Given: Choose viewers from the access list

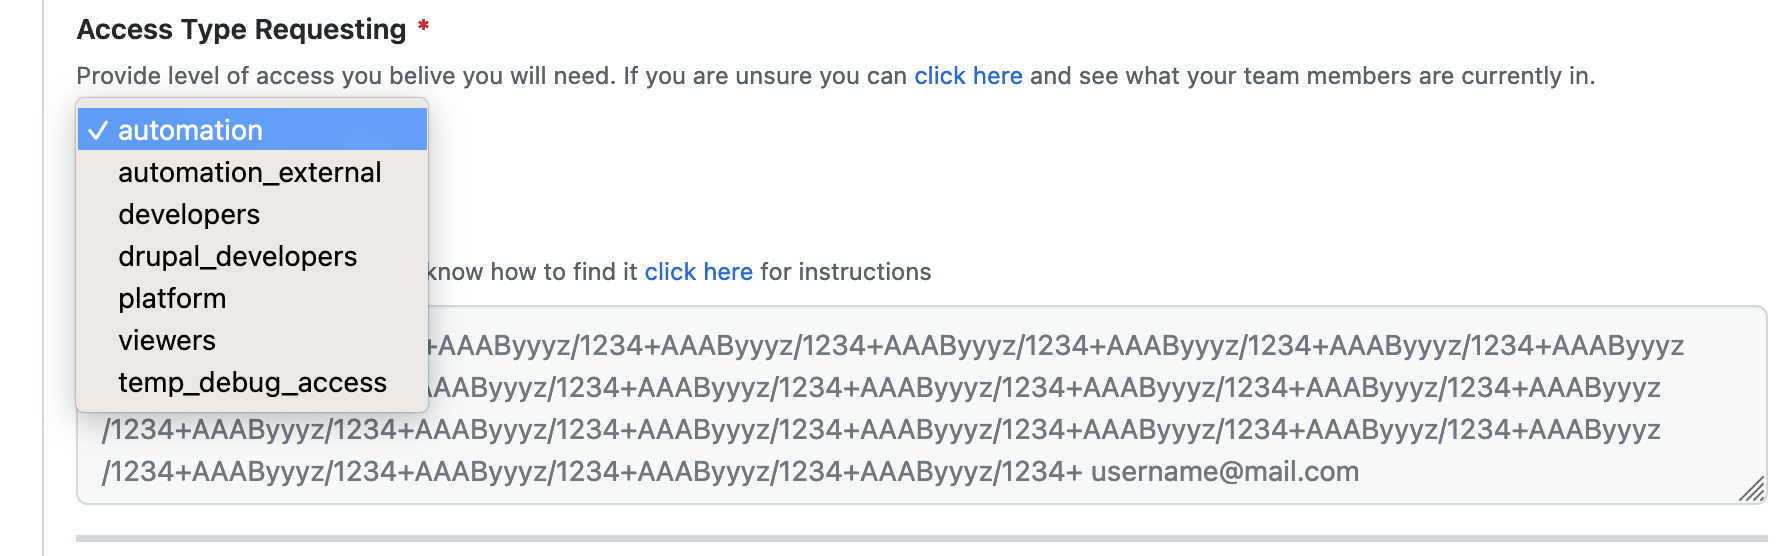Looking at the screenshot, I should tap(167, 341).
